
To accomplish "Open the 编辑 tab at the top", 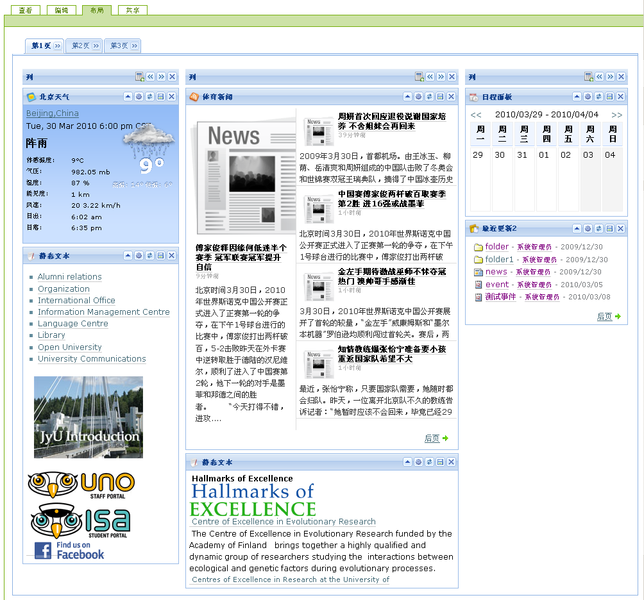I will [62, 9].
